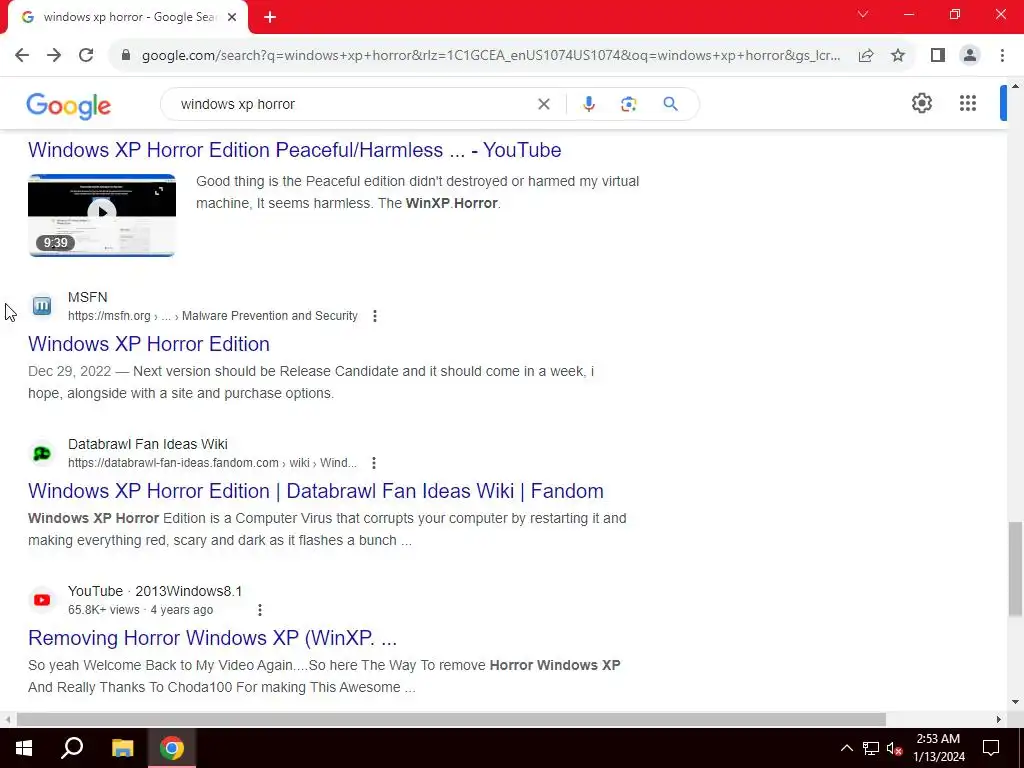Open 'Removing Horror Windows XP (WinXP. ...' link
Image resolution: width=1024 pixels, height=768 pixels.
pos(212,638)
